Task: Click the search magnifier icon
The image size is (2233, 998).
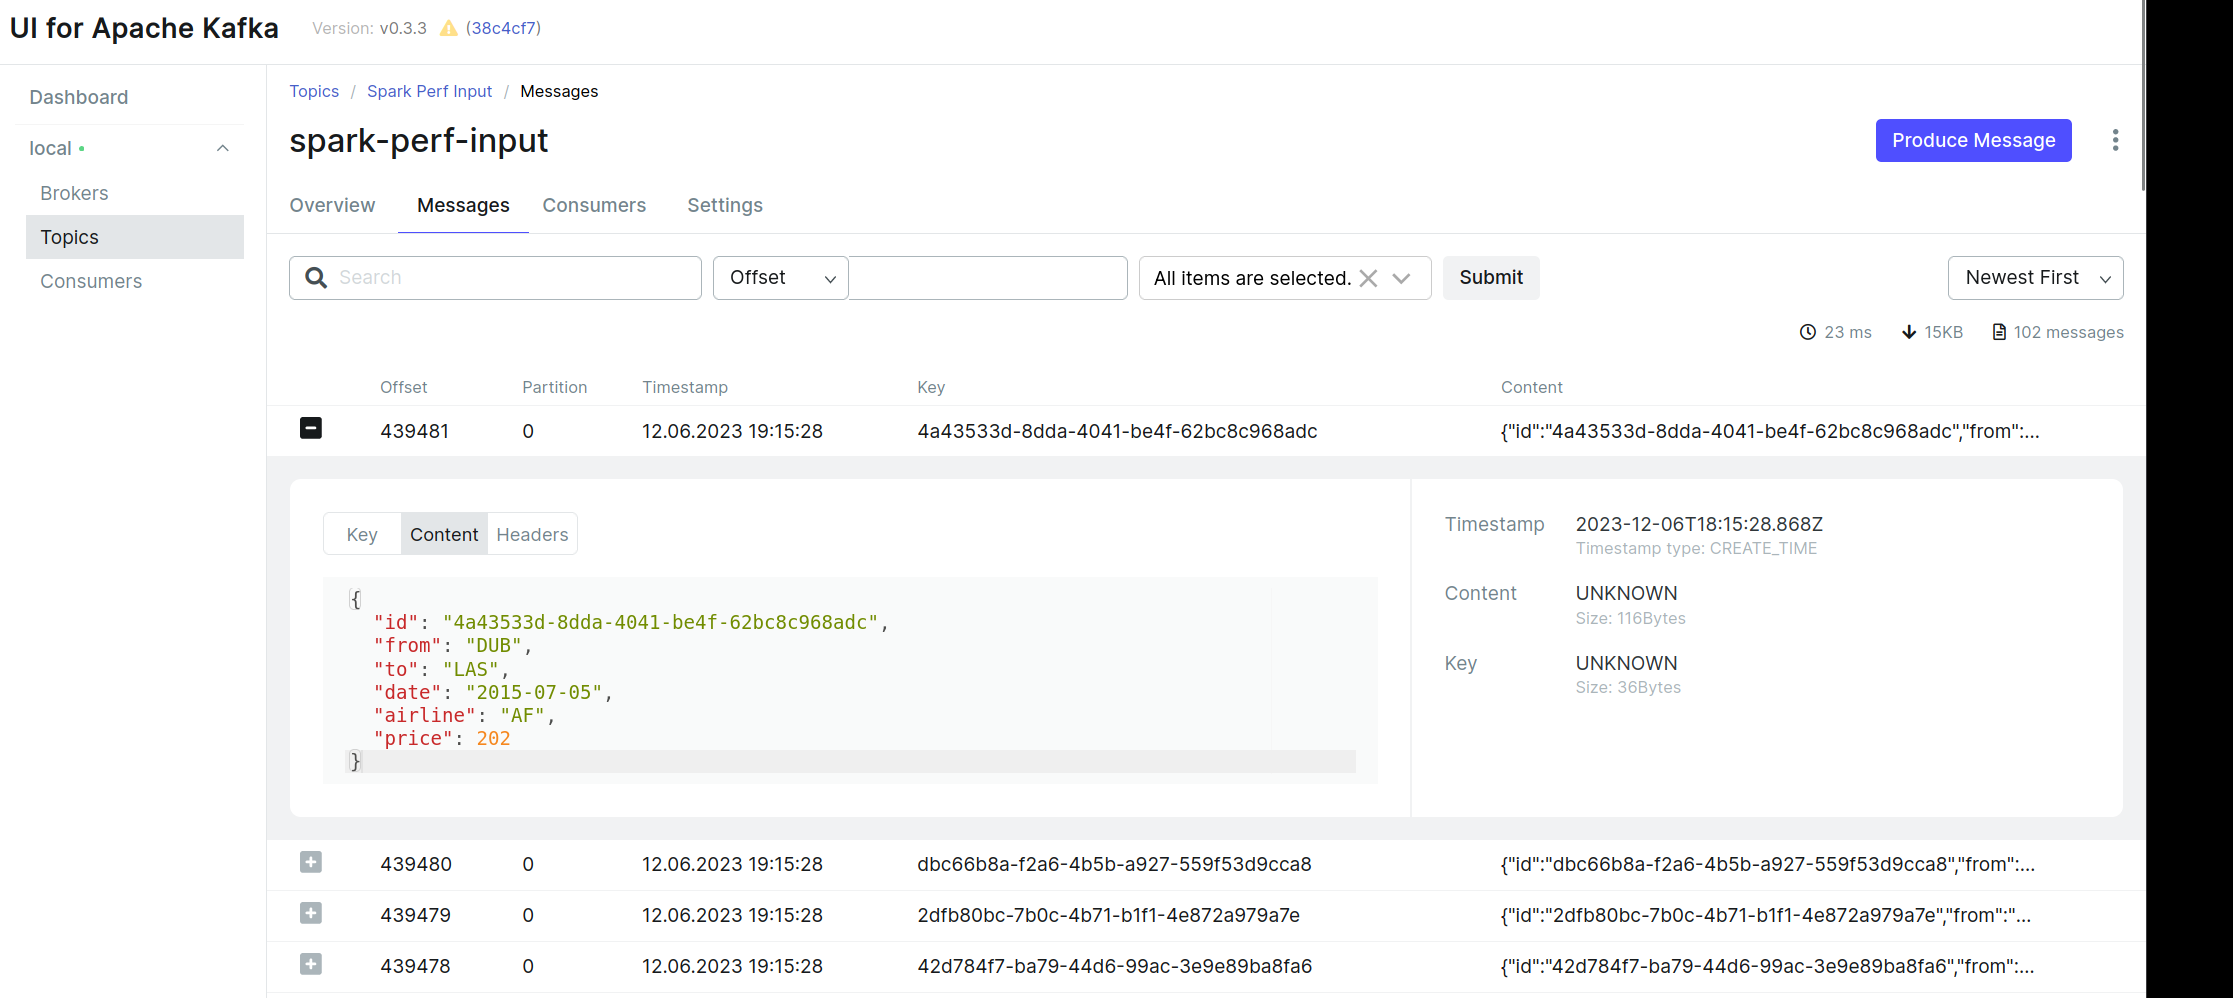Action: [316, 278]
